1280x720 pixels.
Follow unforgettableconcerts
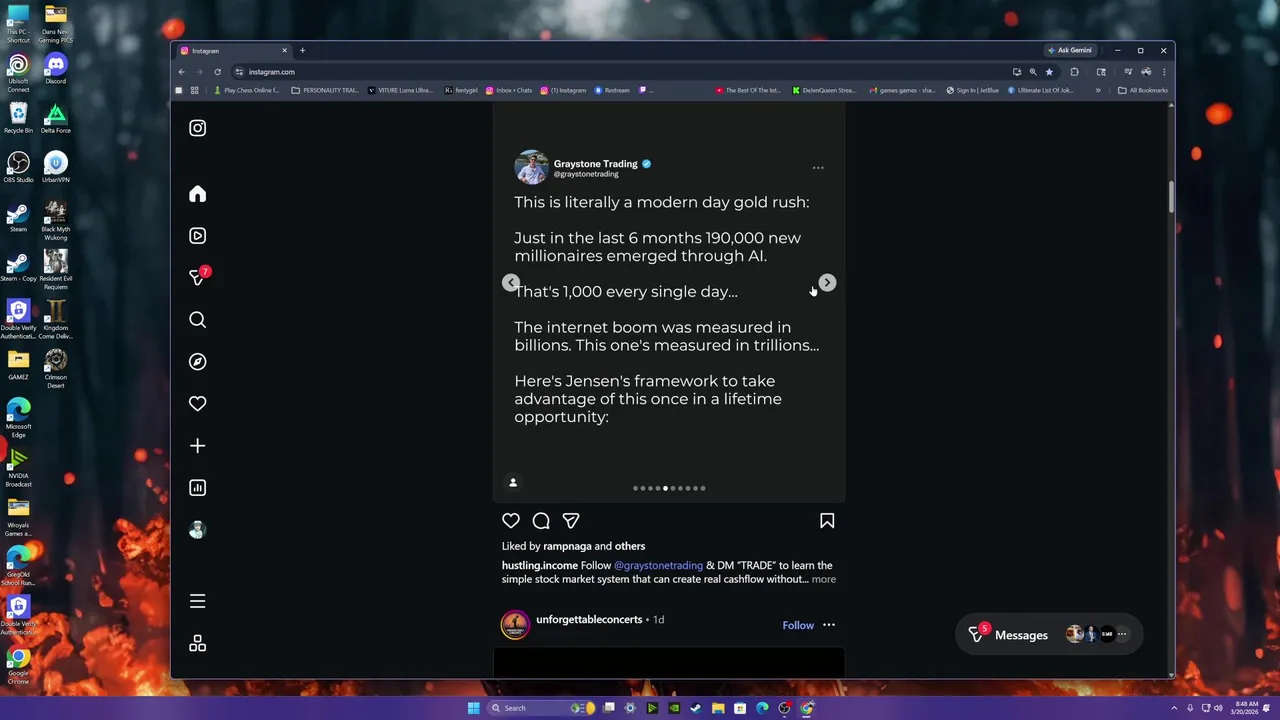tap(798, 625)
